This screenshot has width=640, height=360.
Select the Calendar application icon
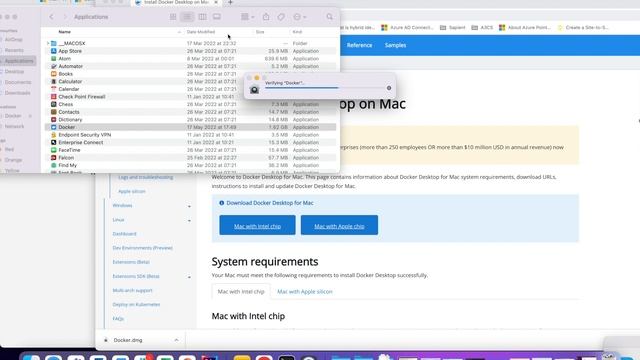(53, 89)
